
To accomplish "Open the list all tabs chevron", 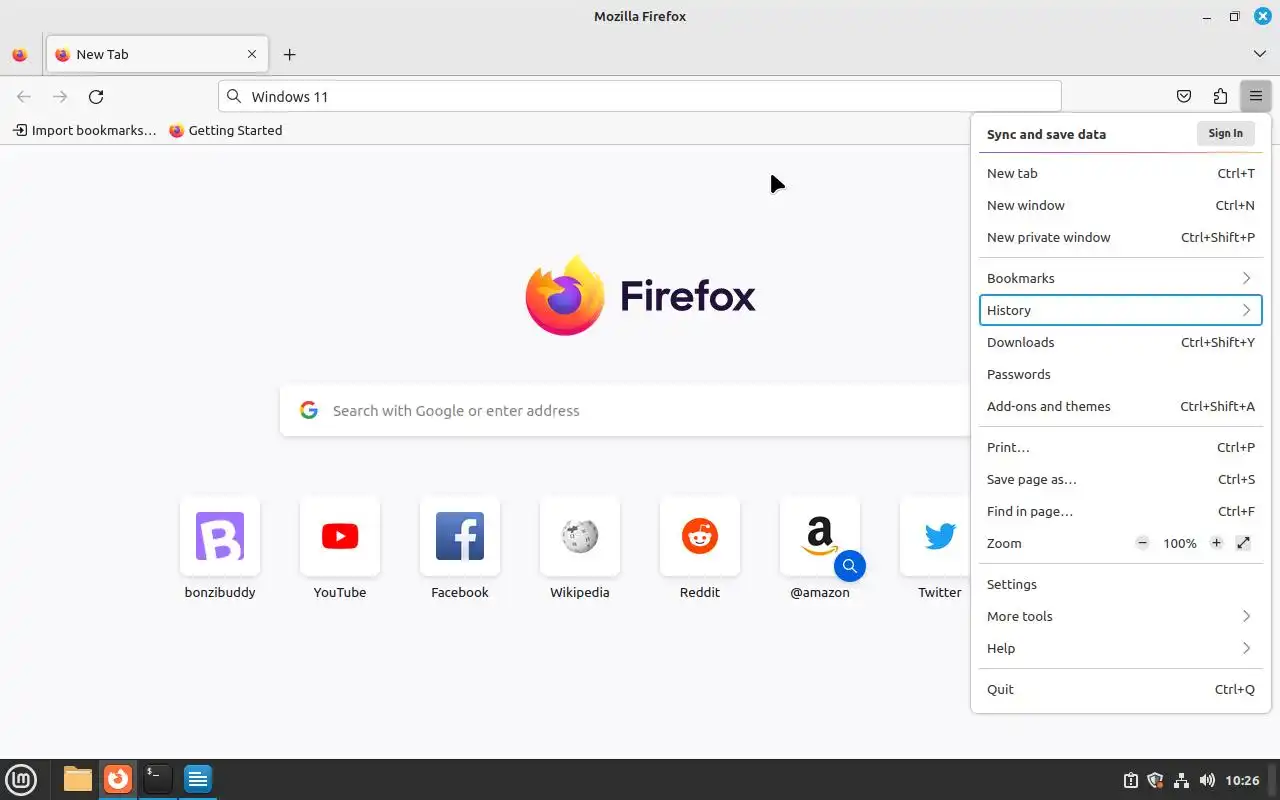I will point(1259,54).
